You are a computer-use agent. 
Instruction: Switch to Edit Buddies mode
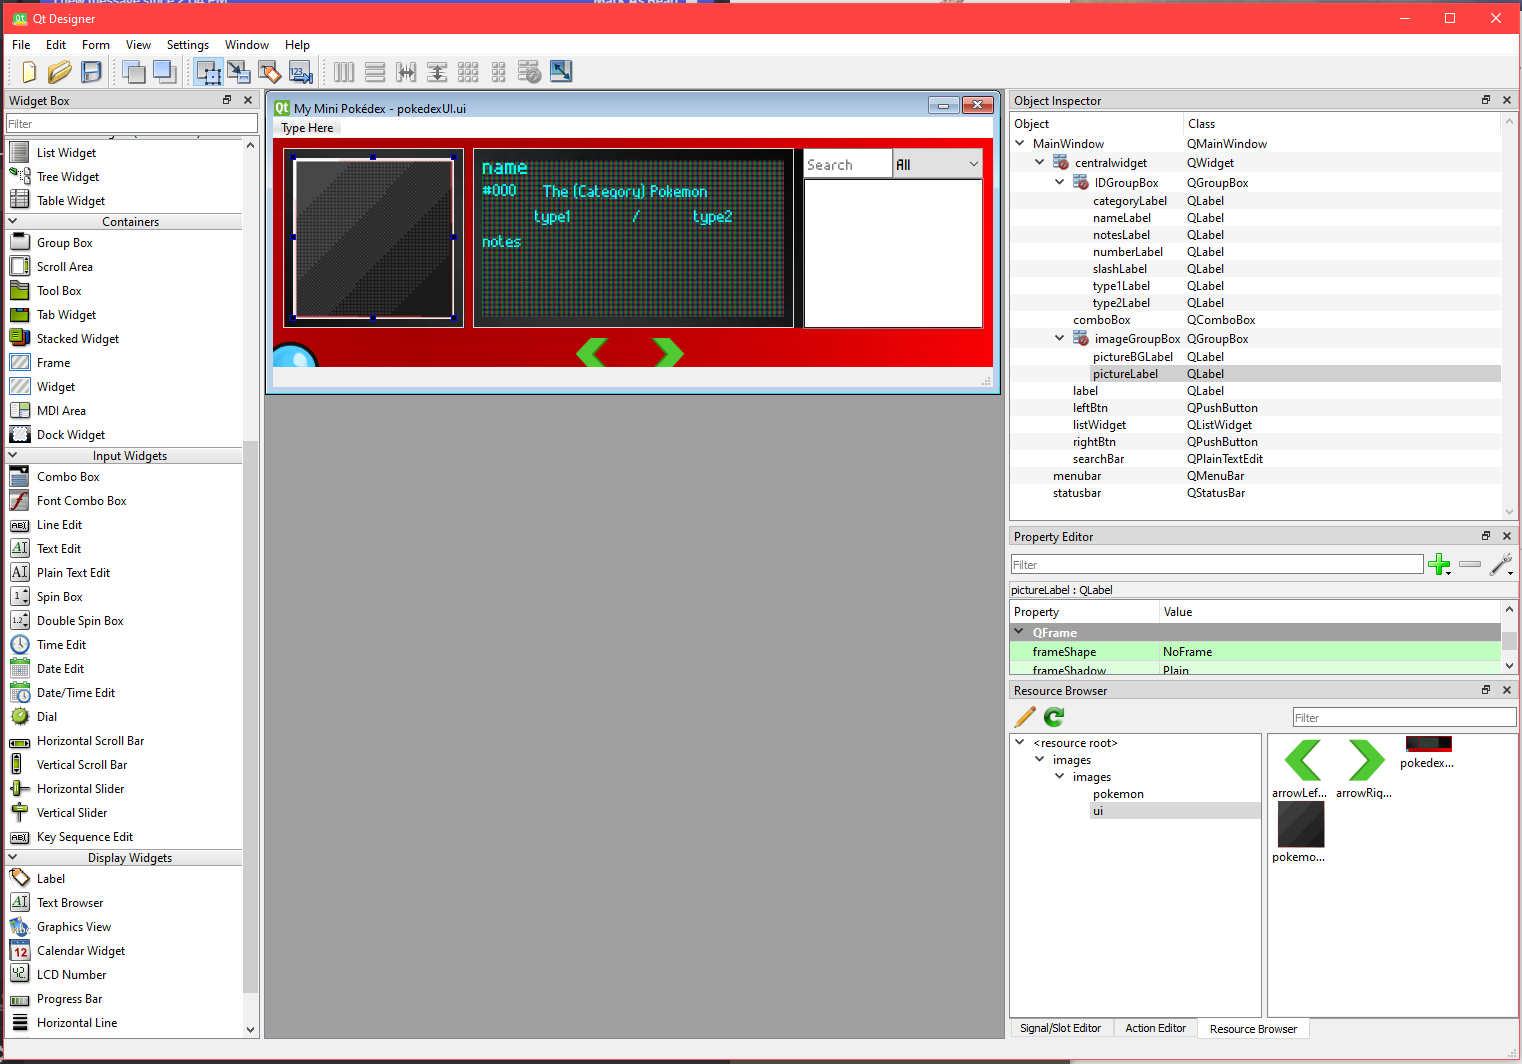point(270,72)
